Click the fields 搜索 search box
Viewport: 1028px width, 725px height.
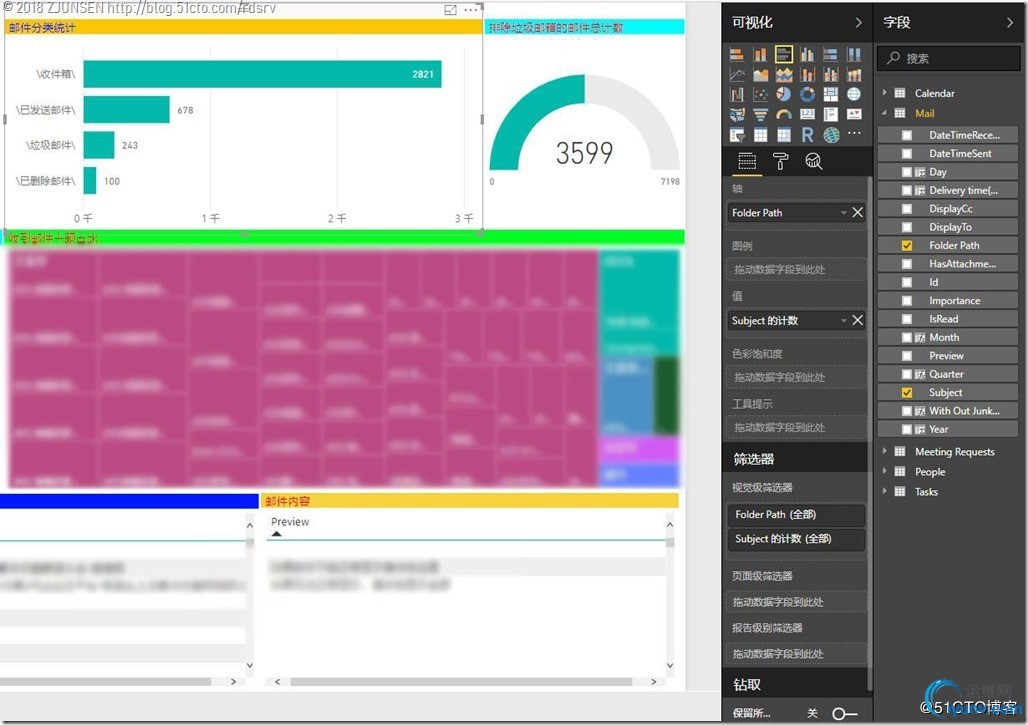coord(949,58)
